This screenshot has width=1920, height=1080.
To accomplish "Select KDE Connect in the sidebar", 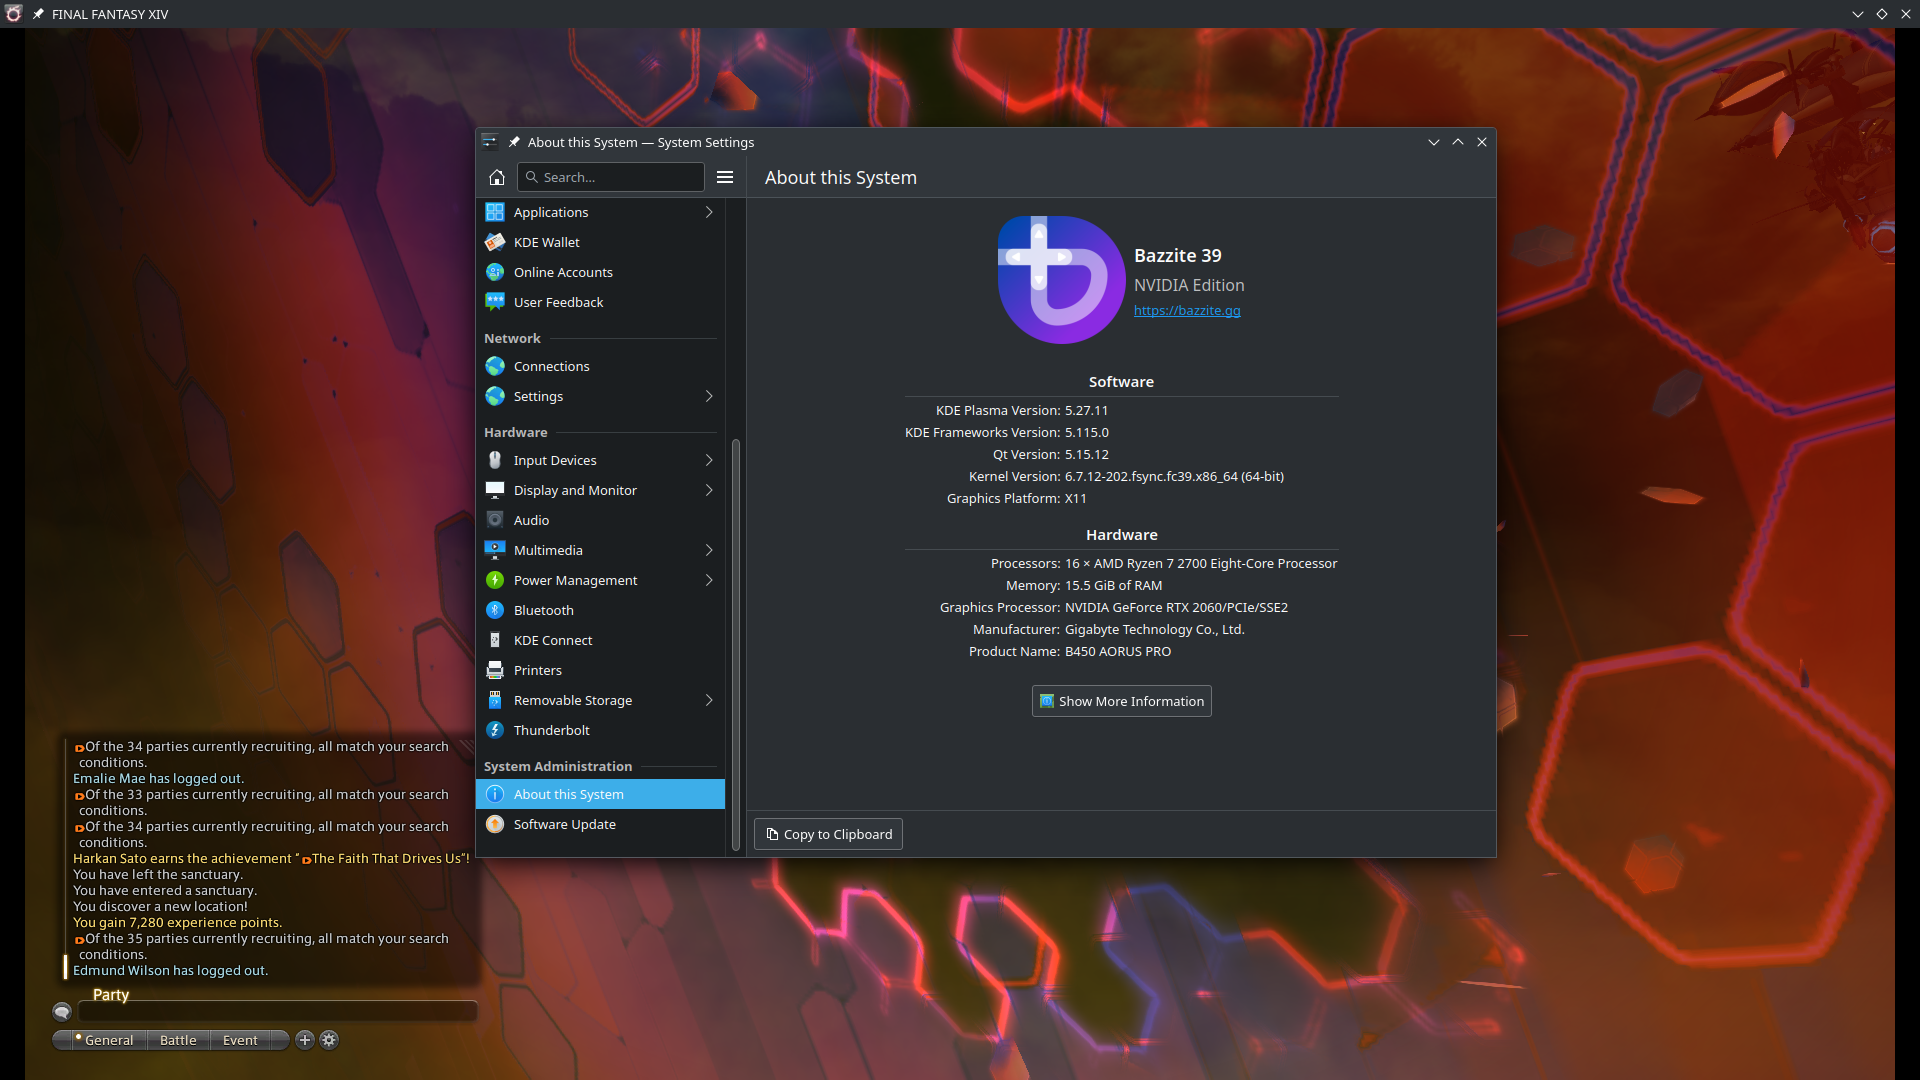I will (x=552, y=640).
